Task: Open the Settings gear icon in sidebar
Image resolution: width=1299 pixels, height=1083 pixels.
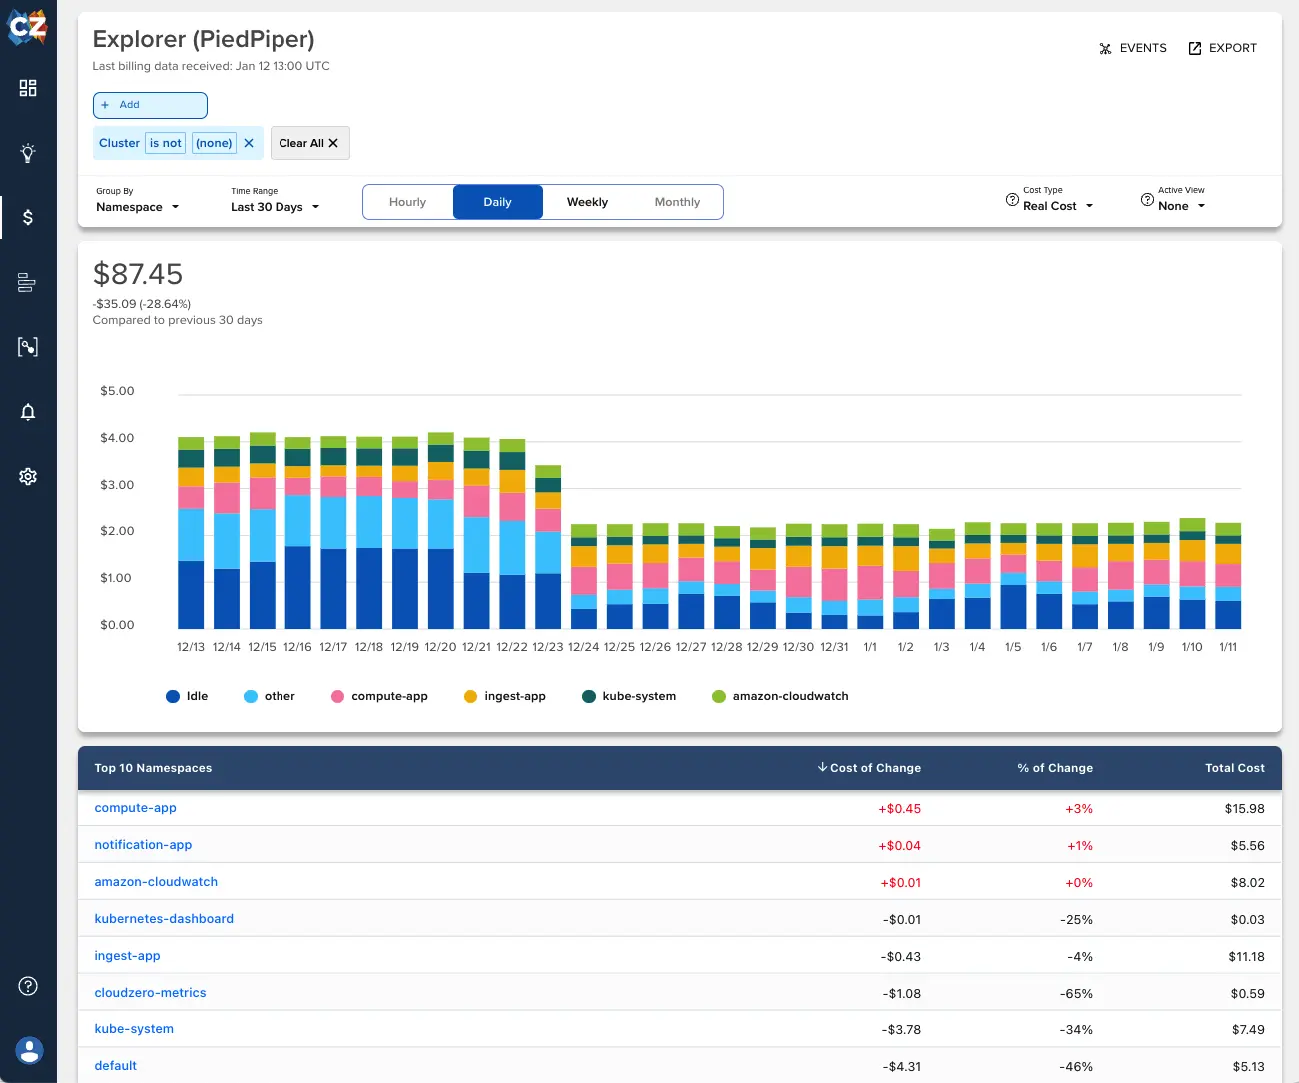Action: click(x=27, y=476)
